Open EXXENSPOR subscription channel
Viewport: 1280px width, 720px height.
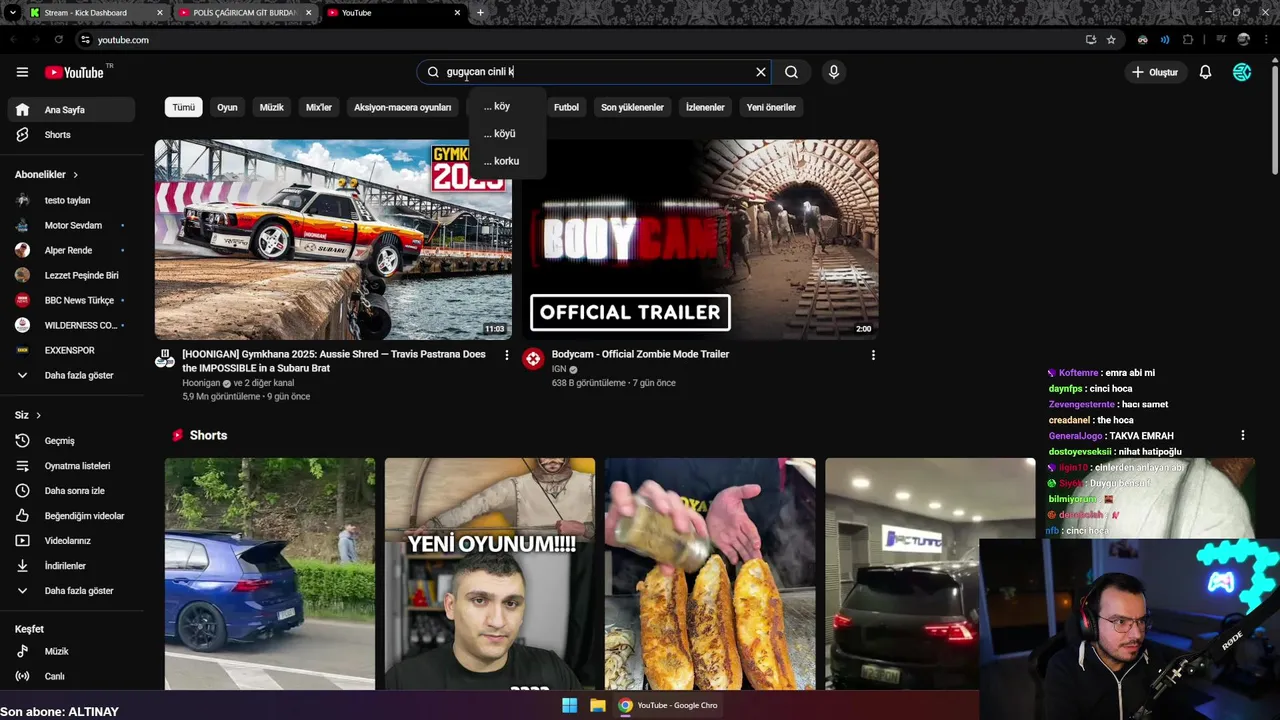(x=70, y=350)
